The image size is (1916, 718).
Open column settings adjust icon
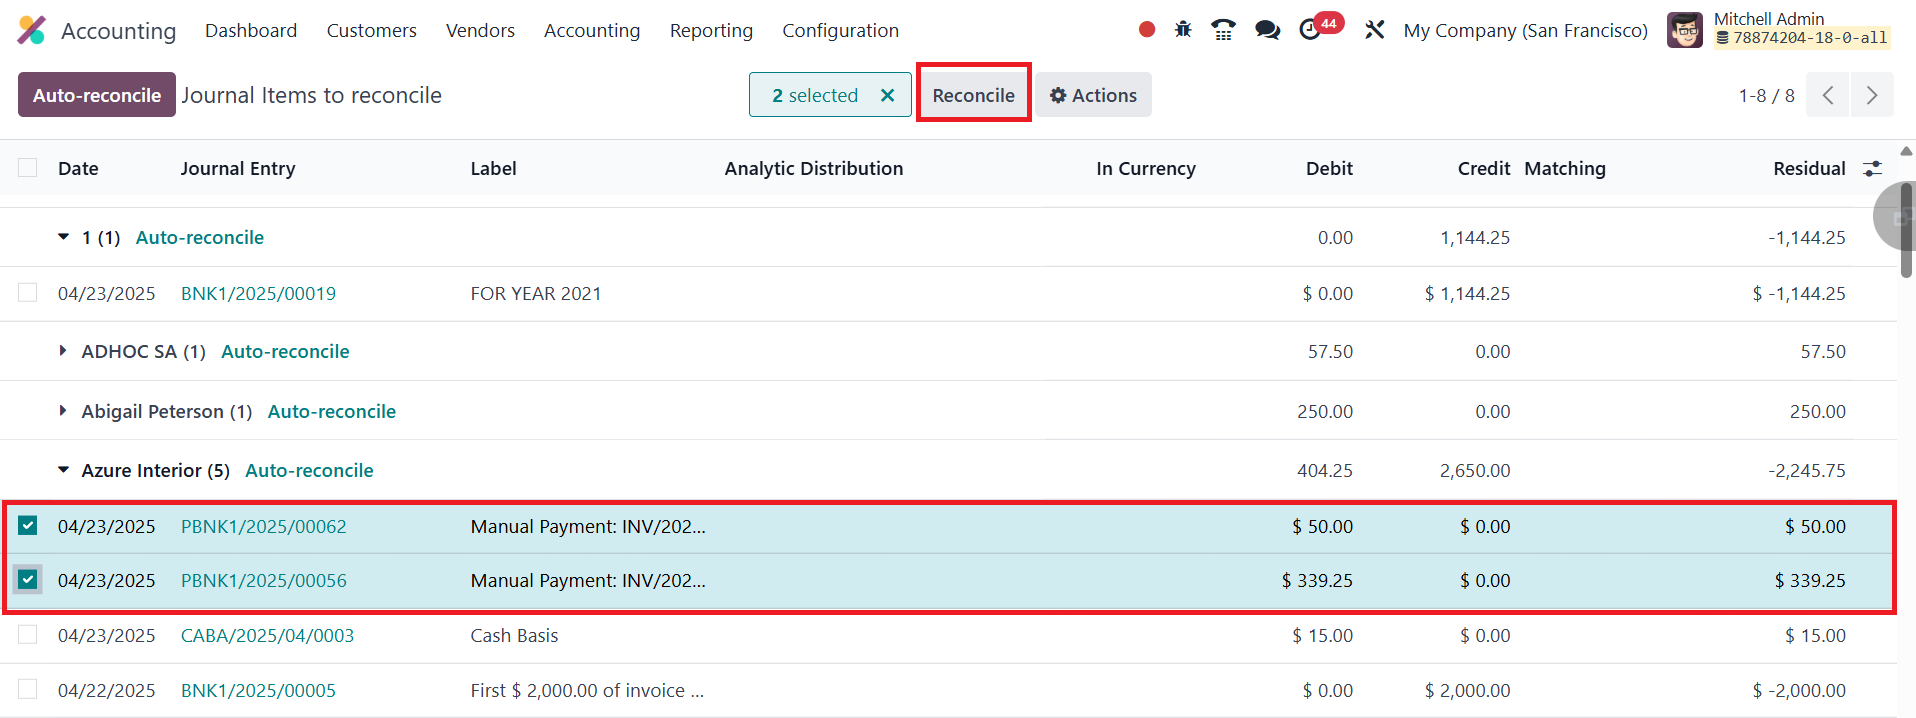(1872, 169)
